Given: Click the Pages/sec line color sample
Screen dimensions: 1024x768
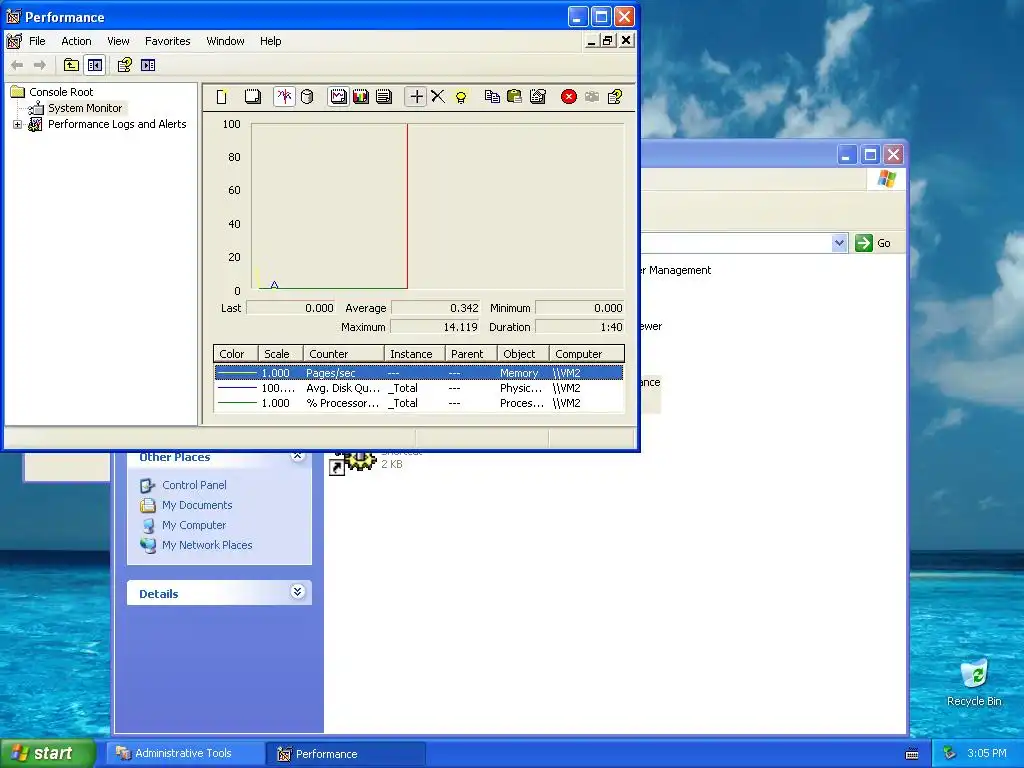Looking at the screenshot, I should point(236,373).
